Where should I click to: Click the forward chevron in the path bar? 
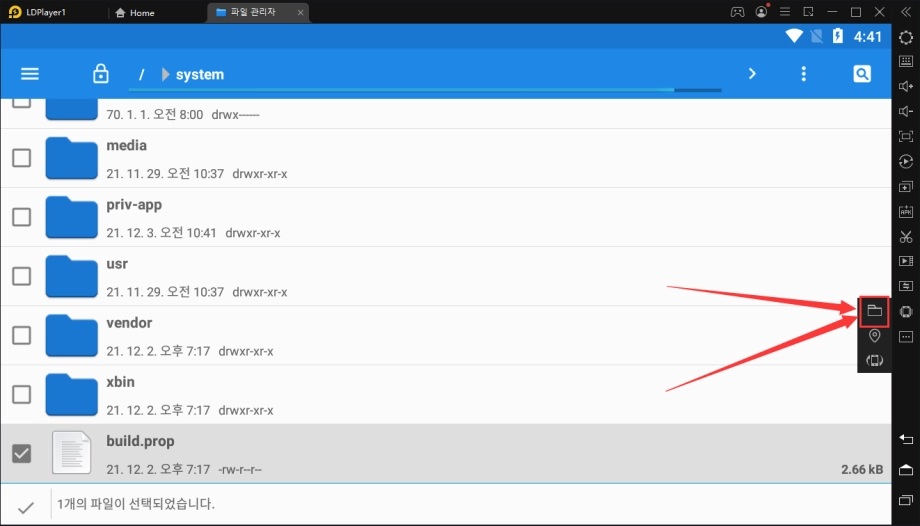coord(752,74)
